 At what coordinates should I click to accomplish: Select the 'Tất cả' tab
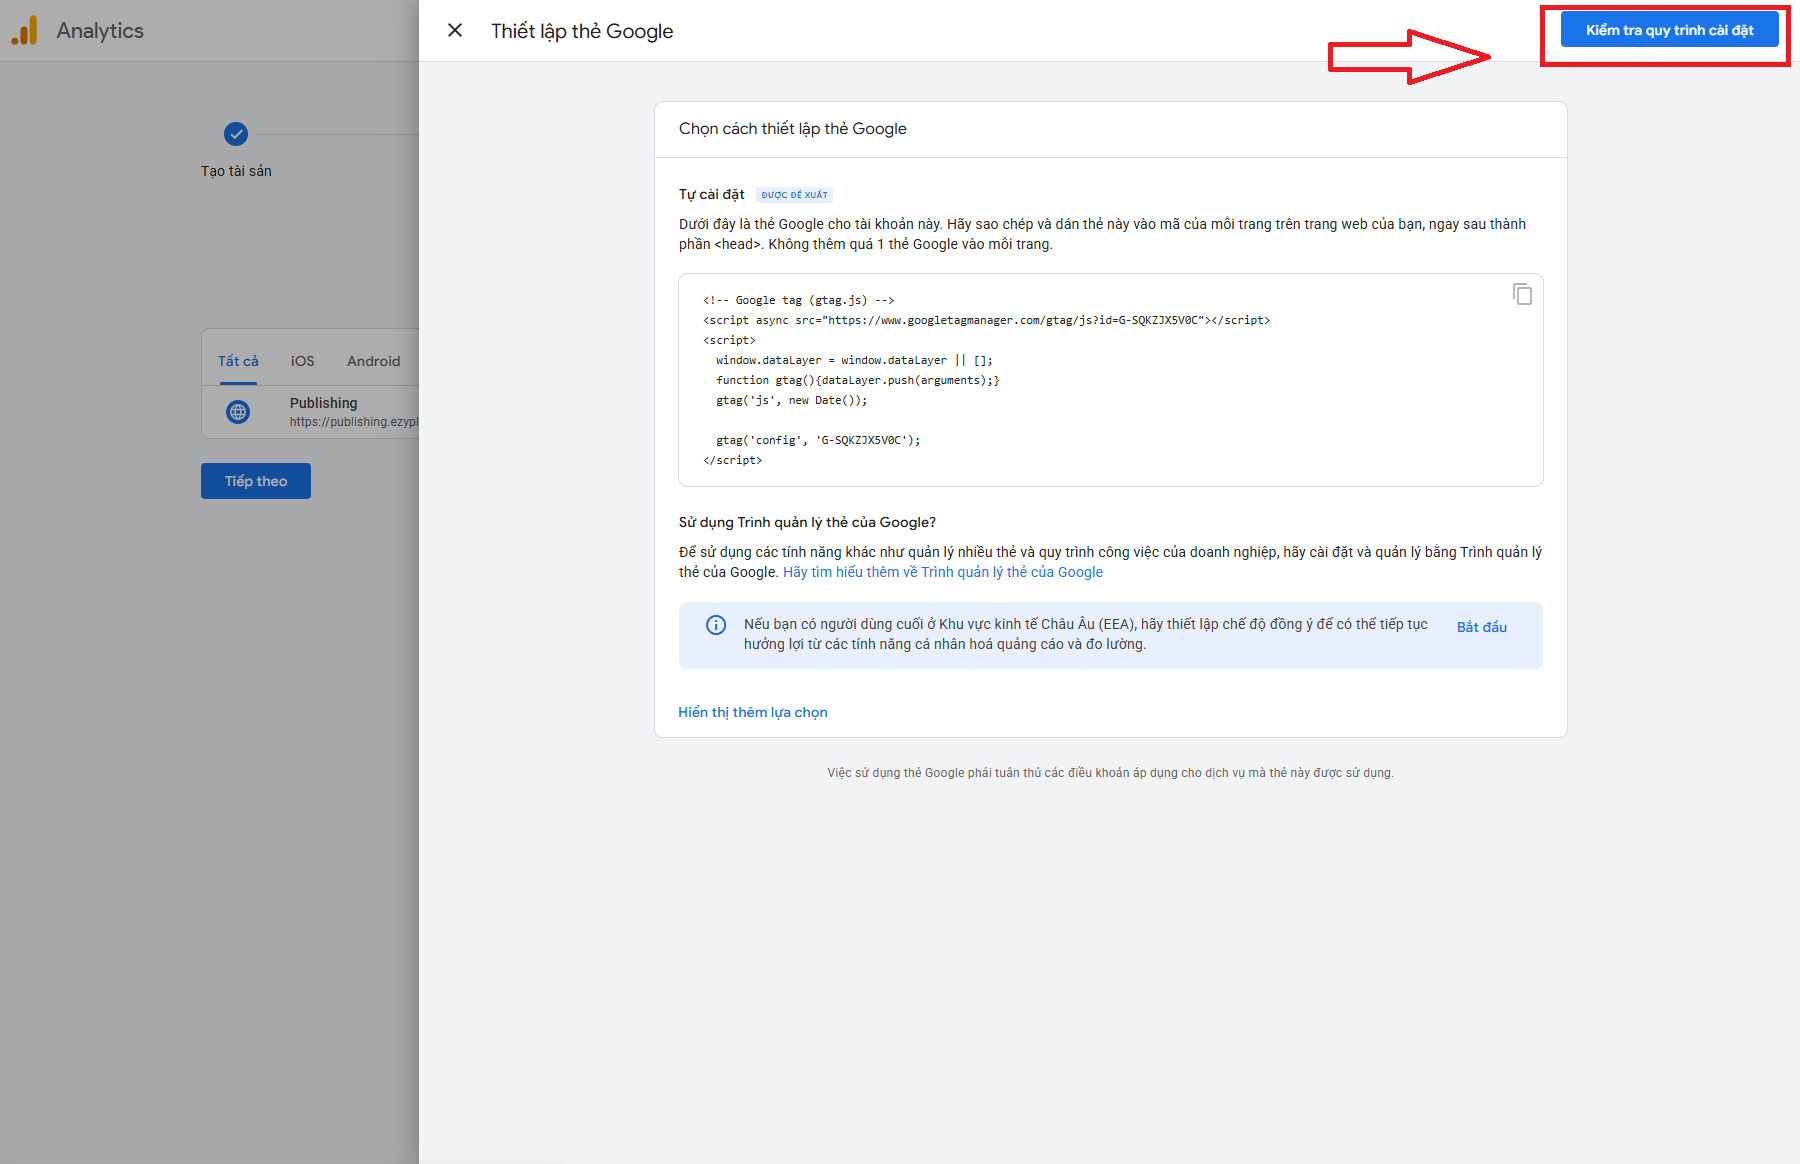(x=238, y=361)
